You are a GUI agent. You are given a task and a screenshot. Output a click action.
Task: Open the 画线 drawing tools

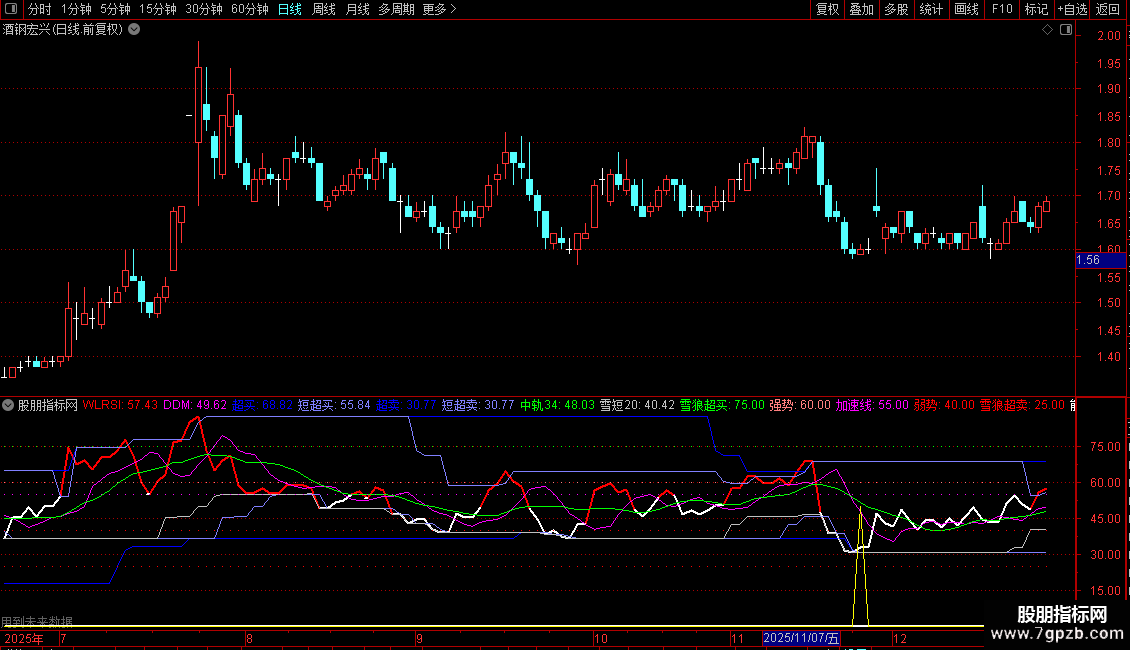[x=966, y=10]
